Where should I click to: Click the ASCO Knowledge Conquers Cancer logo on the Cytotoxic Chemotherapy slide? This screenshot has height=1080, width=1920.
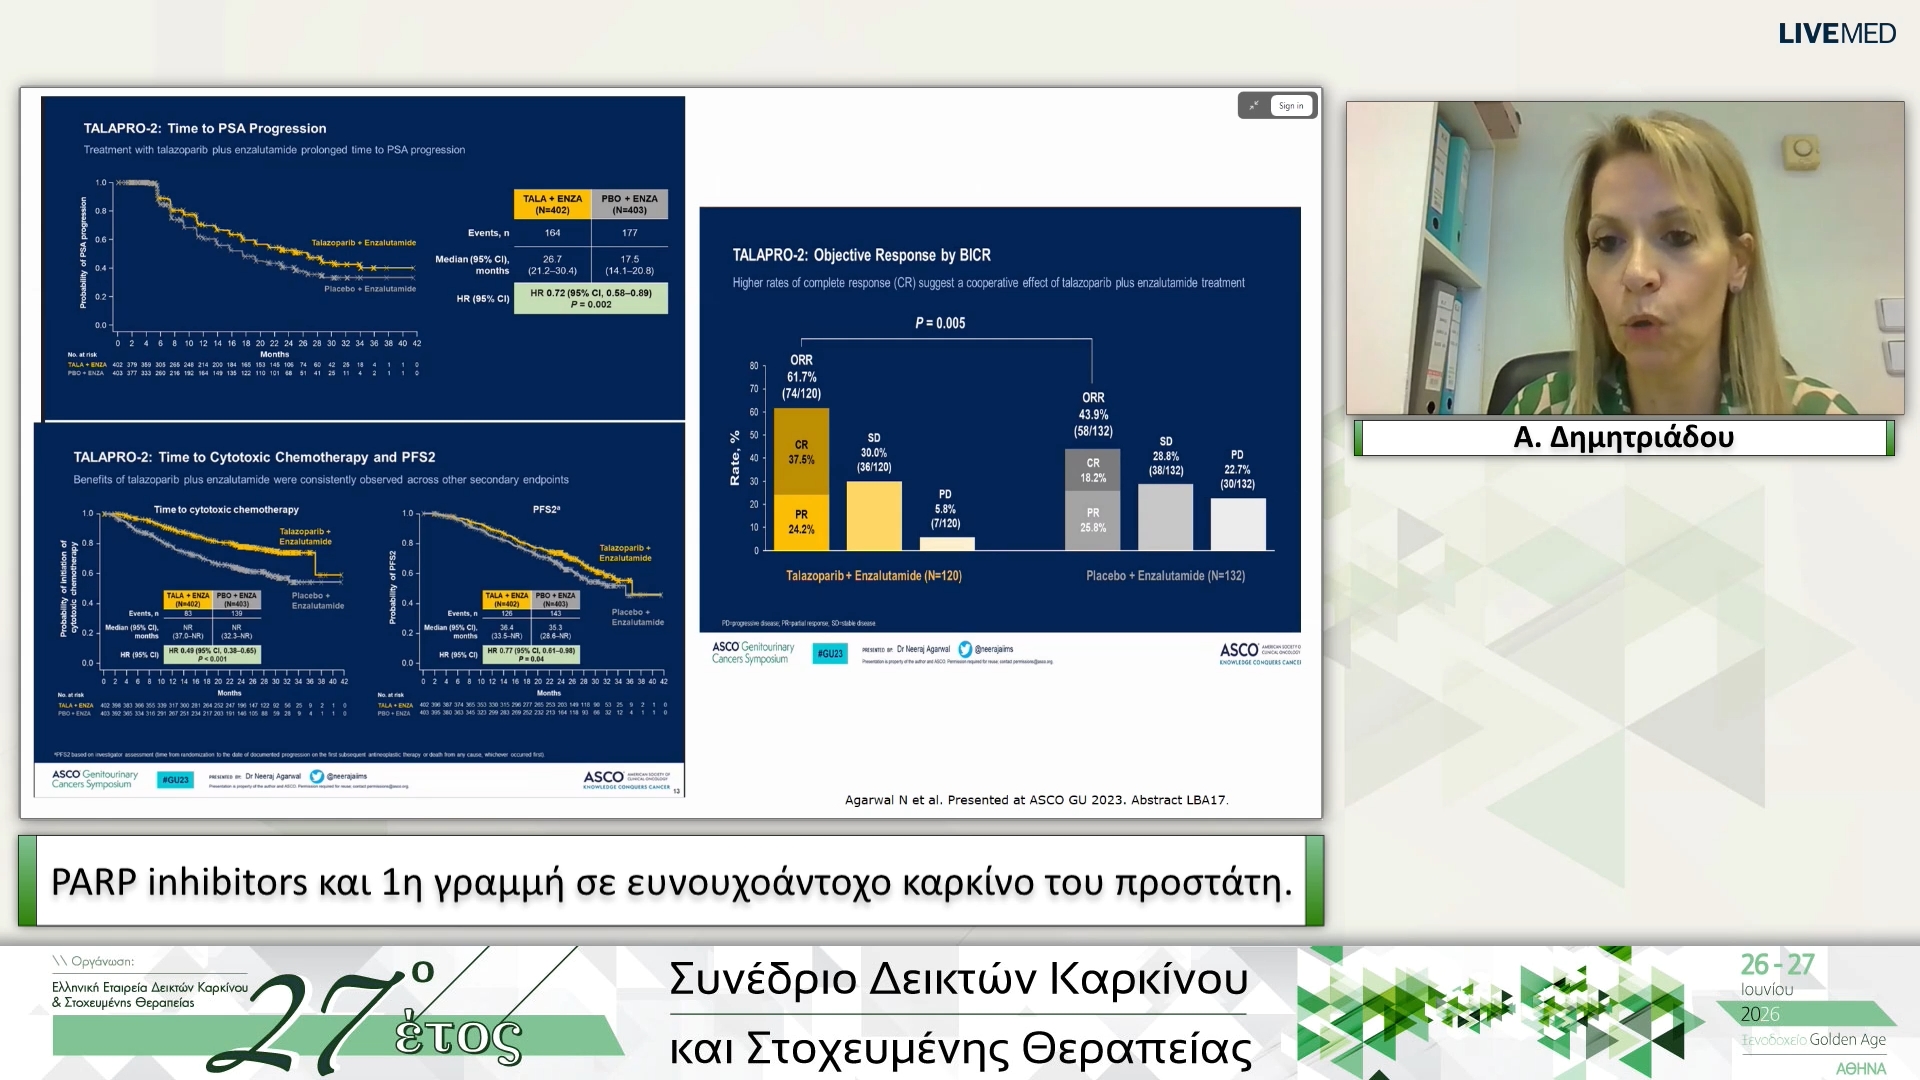click(627, 780)
